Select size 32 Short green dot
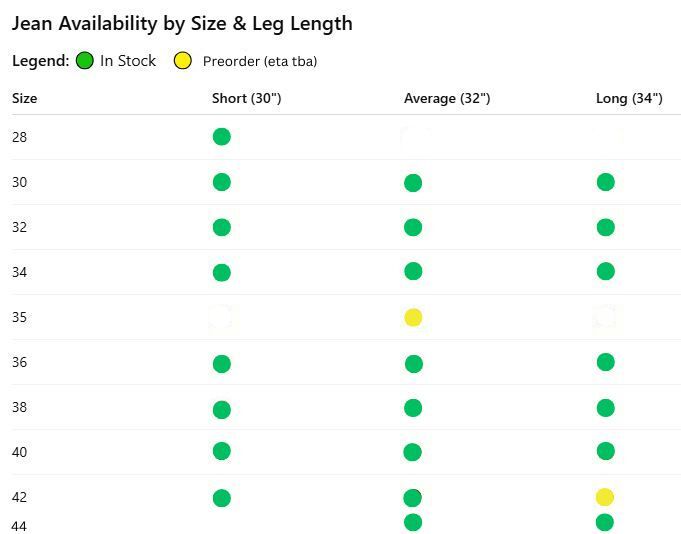The width and height of the screenshot is (681, 534). click(x=222, y=227)
